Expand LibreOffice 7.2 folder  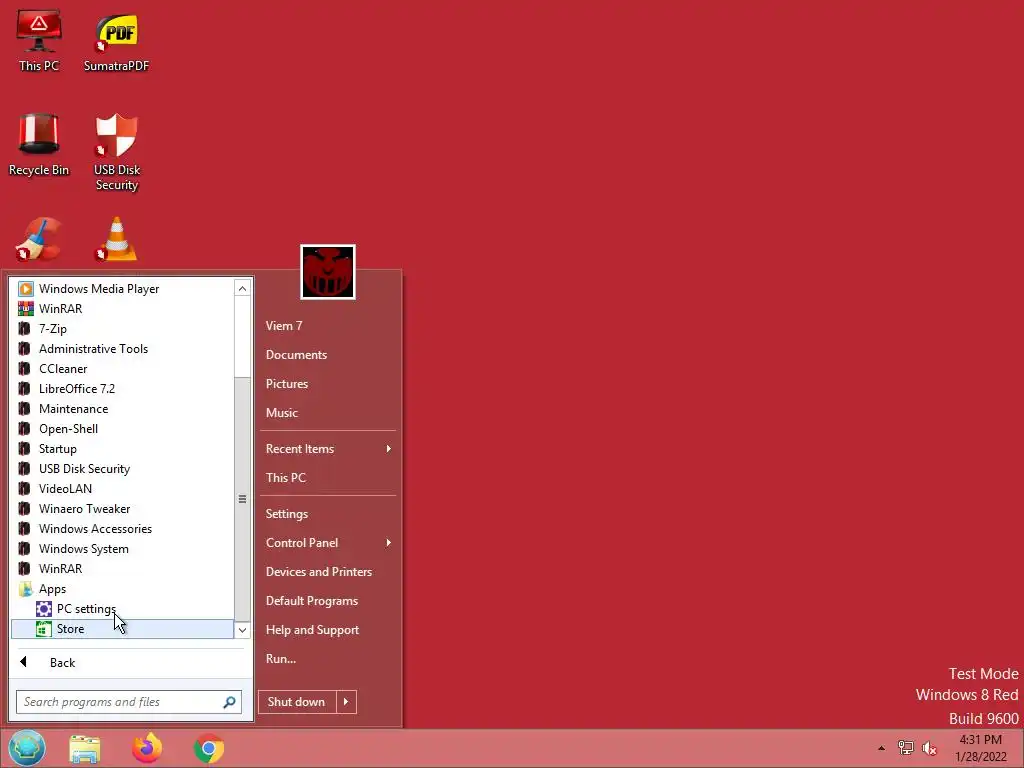pyautogui.click(x=122, y=389)
